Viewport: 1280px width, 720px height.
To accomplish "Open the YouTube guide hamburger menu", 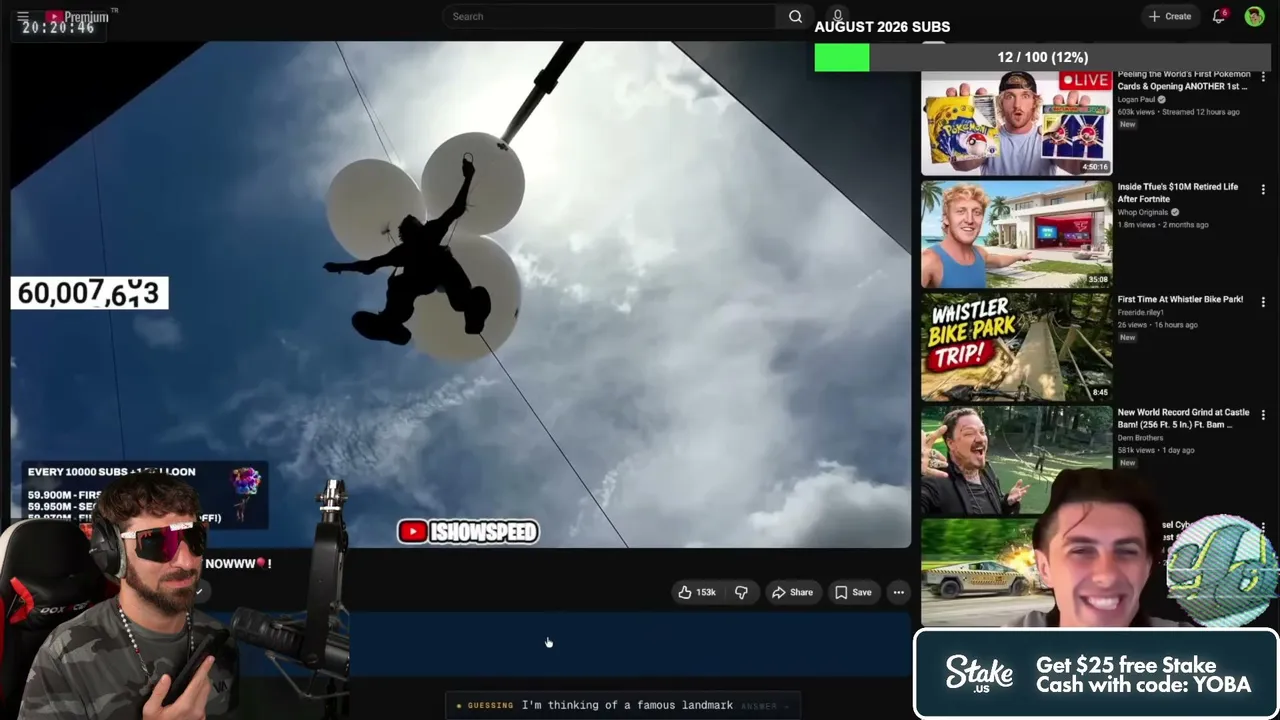I will coord(23,17).
